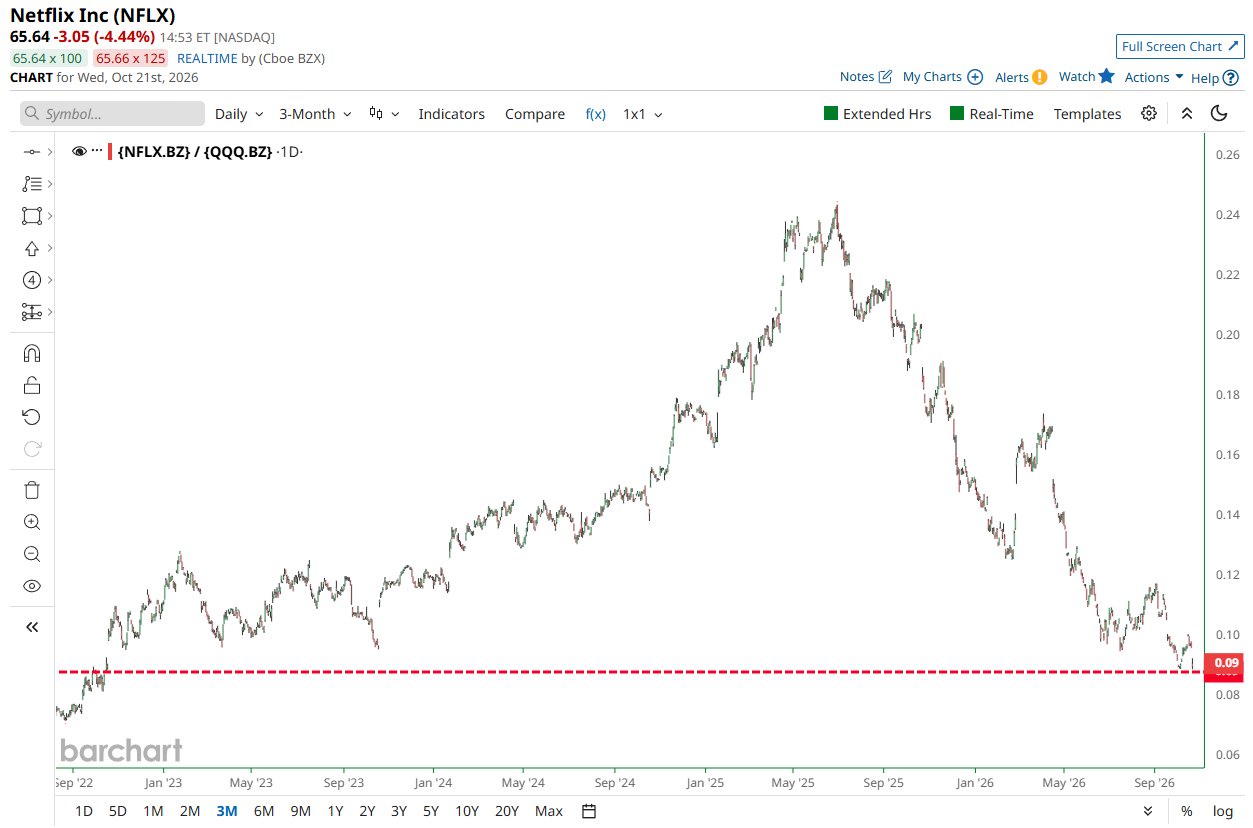1253x828 pixels.
Task: Open the chart type candlestick dropdown
Action: (x=384, y=114)
